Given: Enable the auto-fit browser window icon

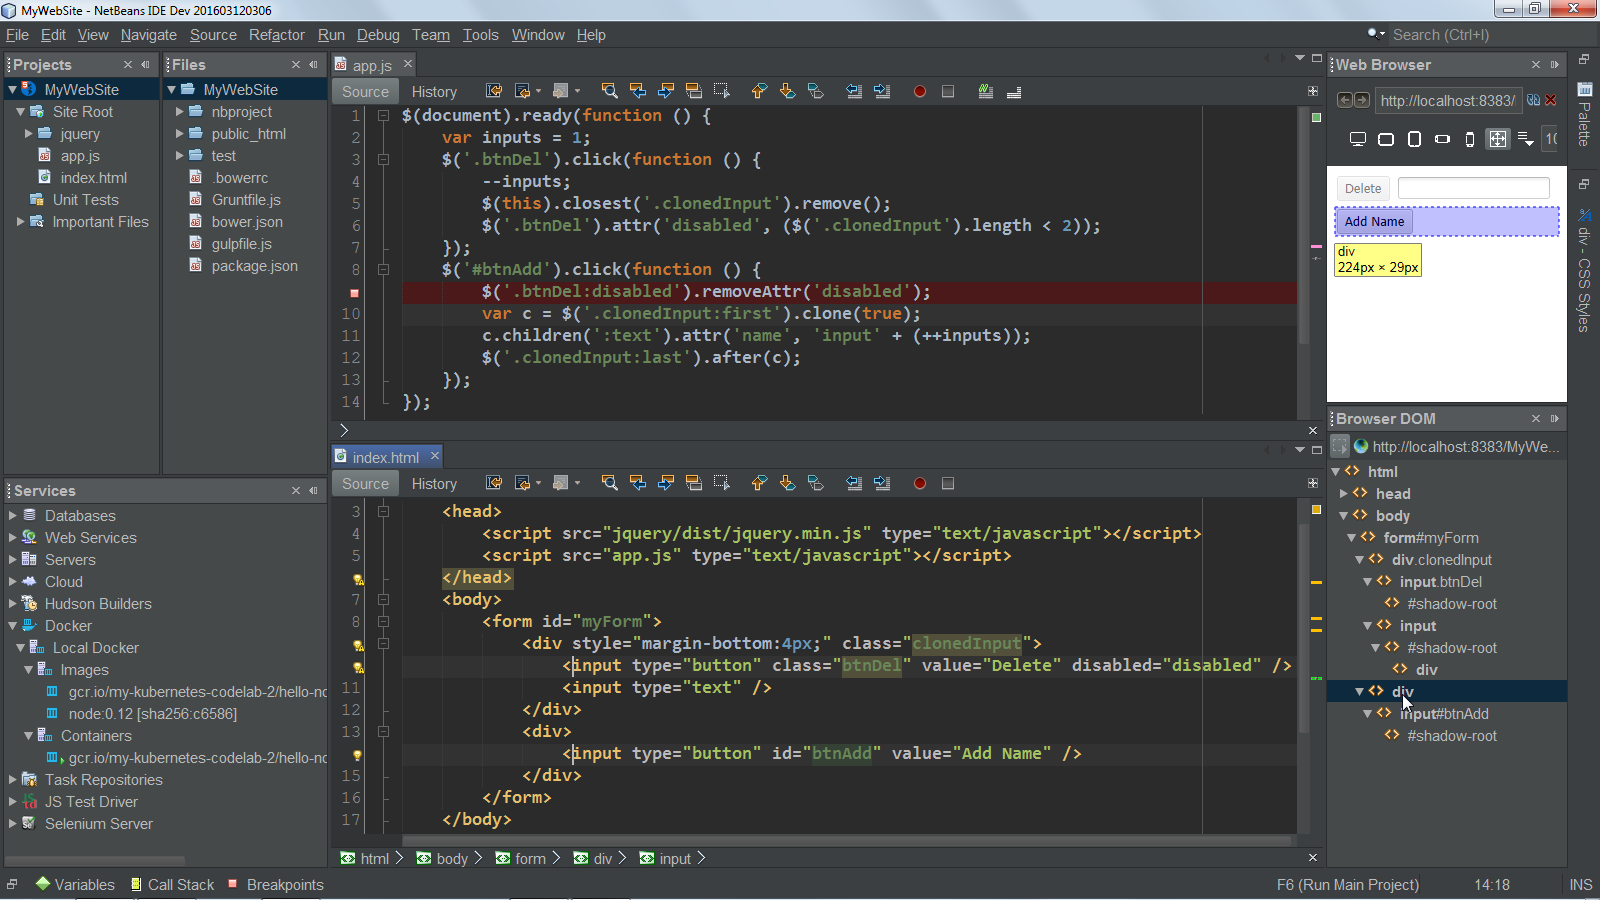Looking at the screenshot, I should coord(1497,139).
